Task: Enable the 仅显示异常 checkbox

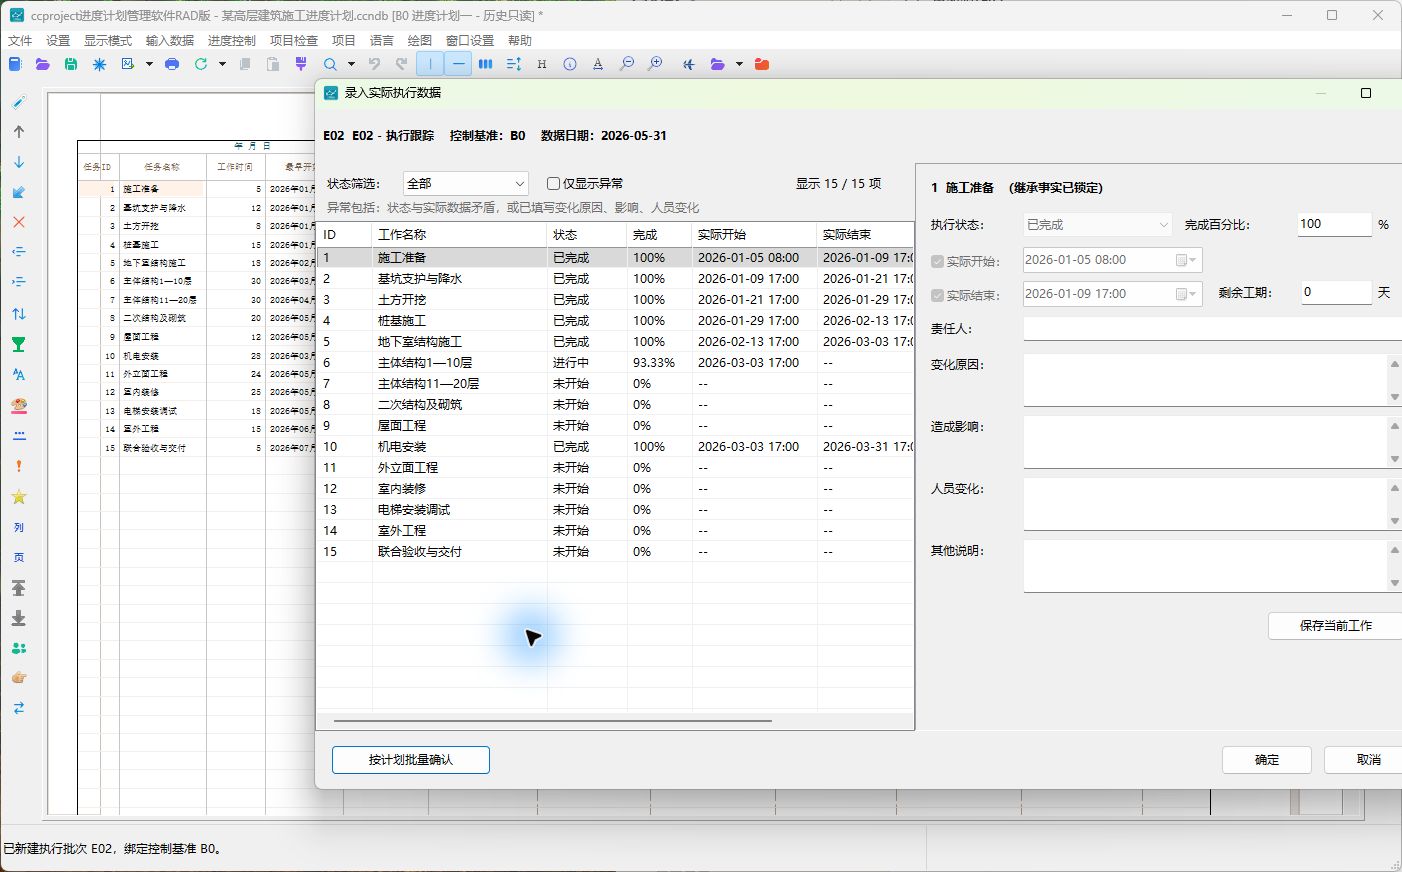Action: point(553,184)
